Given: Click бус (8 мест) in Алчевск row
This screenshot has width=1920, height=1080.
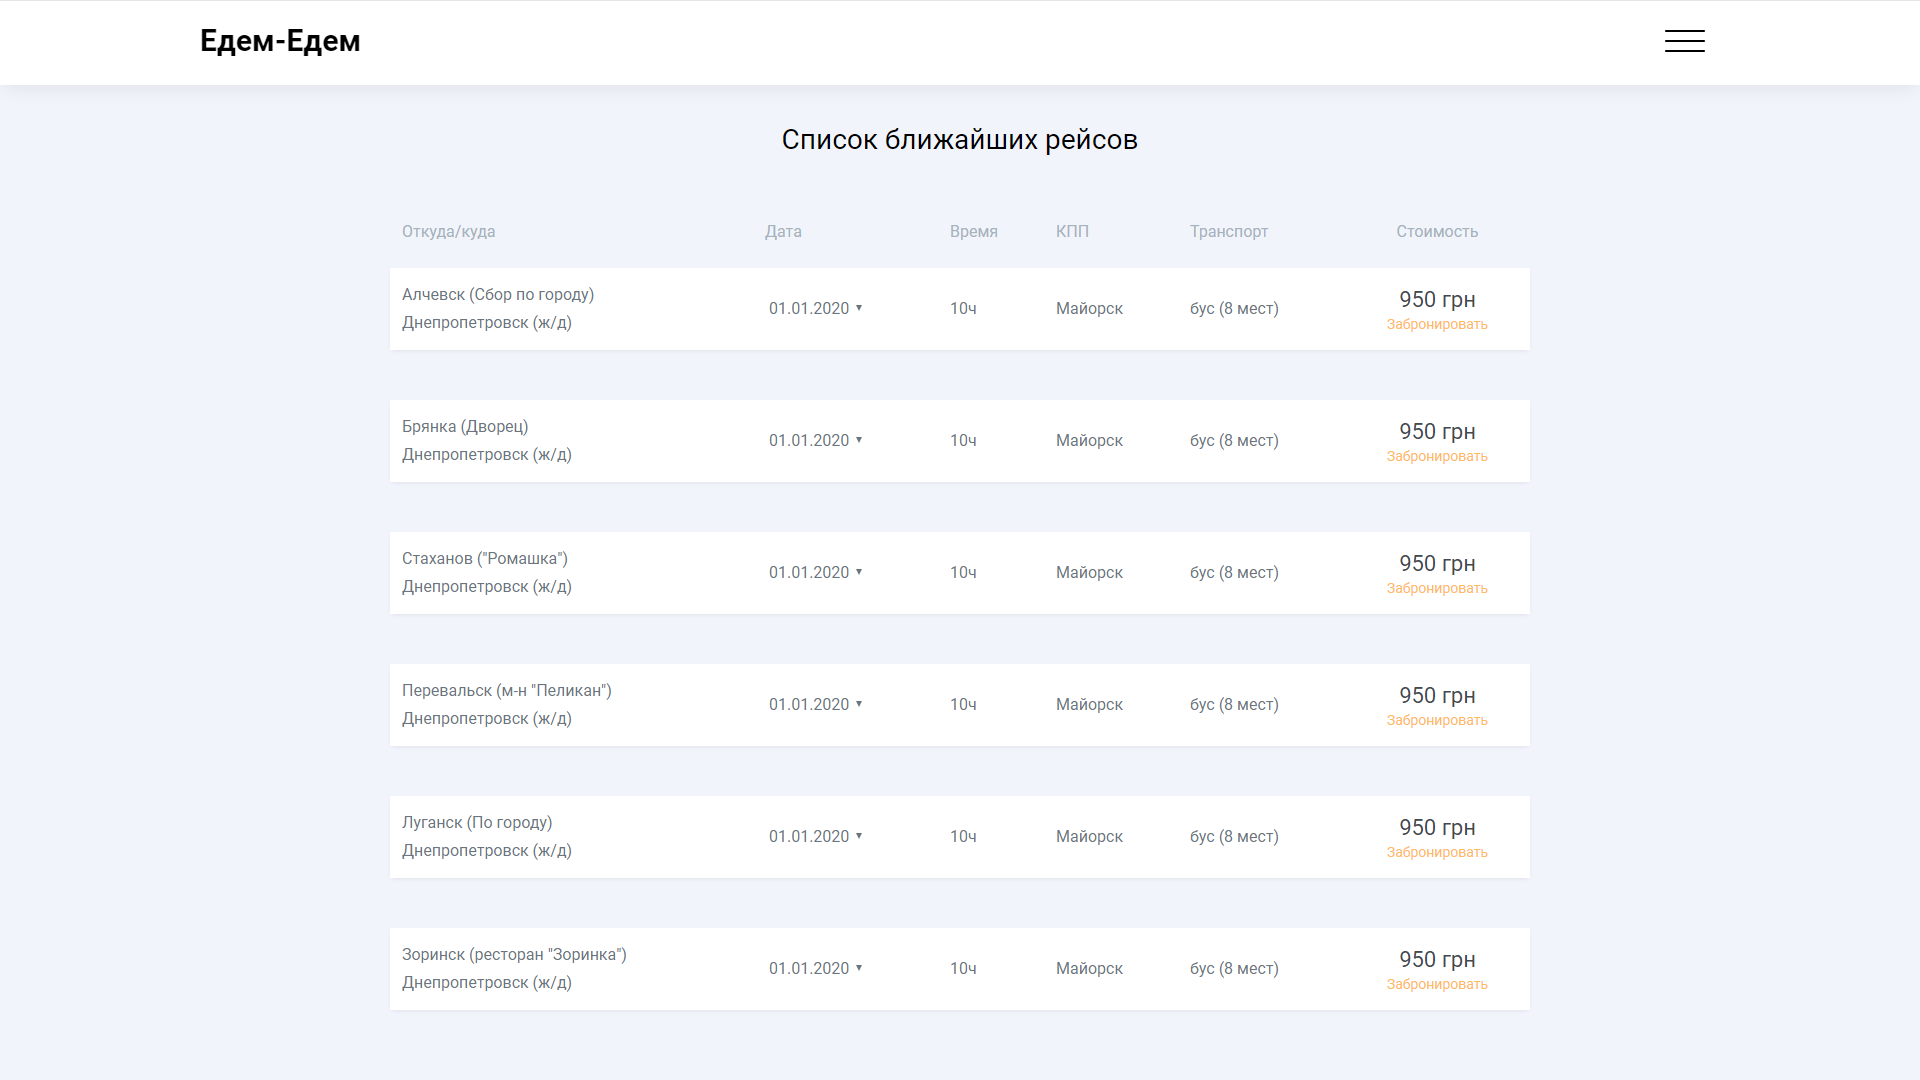Looking at the screenshot, I should (1234, 308).
